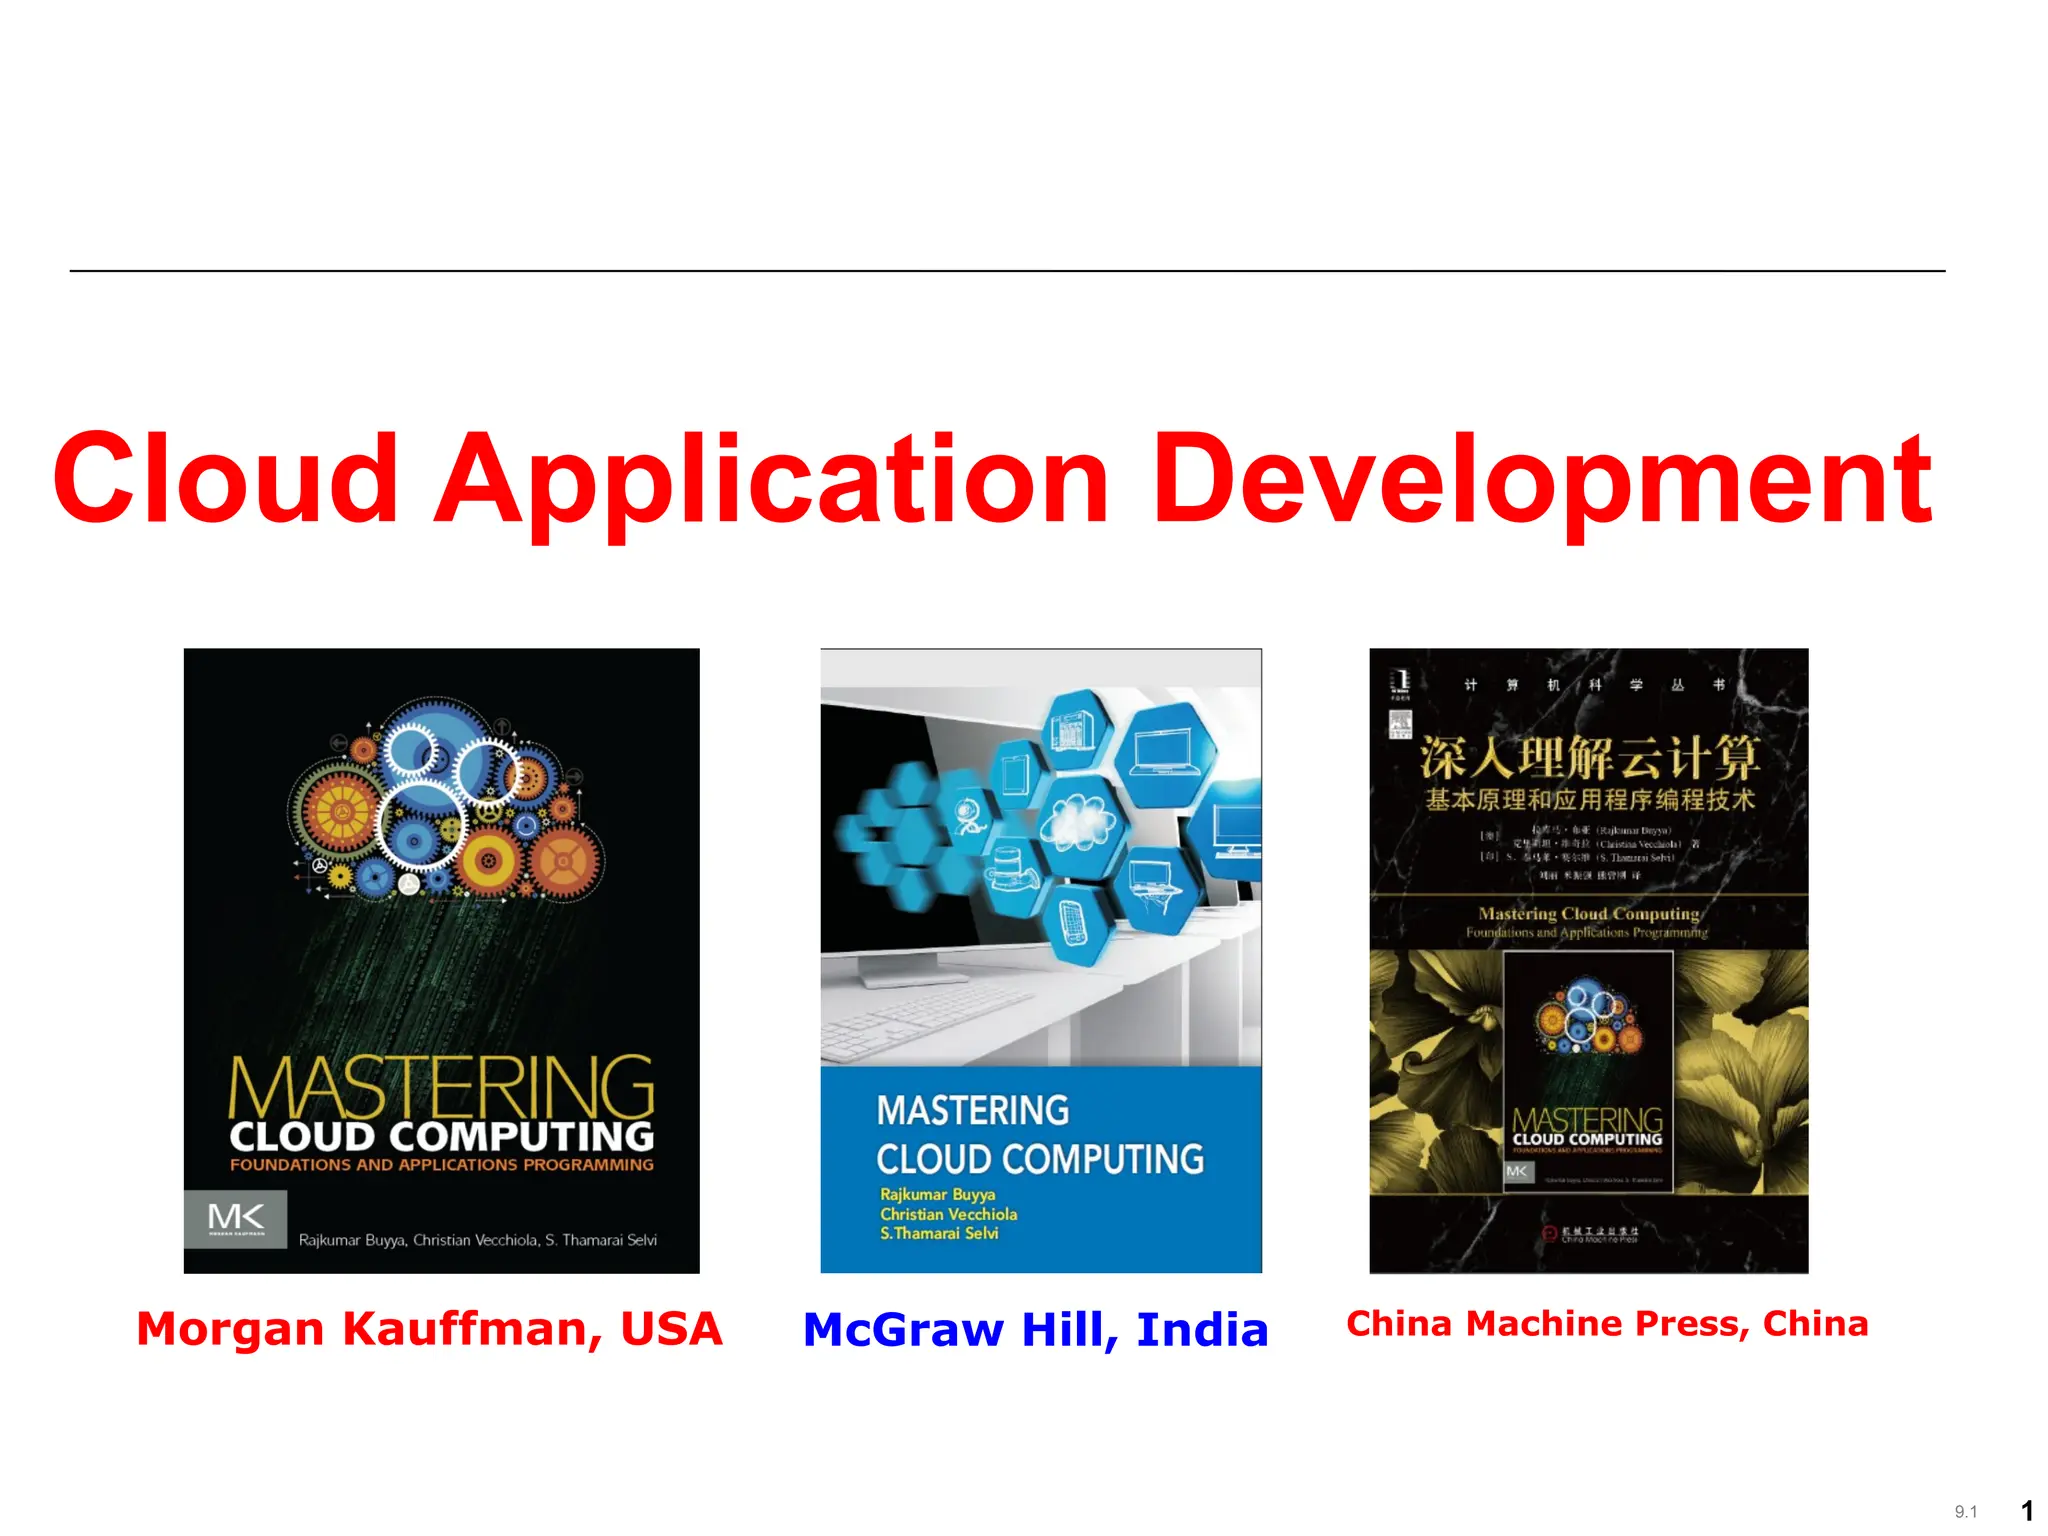
Task: Click the MK Morgan Kaufmann logo on the first cover
Action: click(236, 1219)
